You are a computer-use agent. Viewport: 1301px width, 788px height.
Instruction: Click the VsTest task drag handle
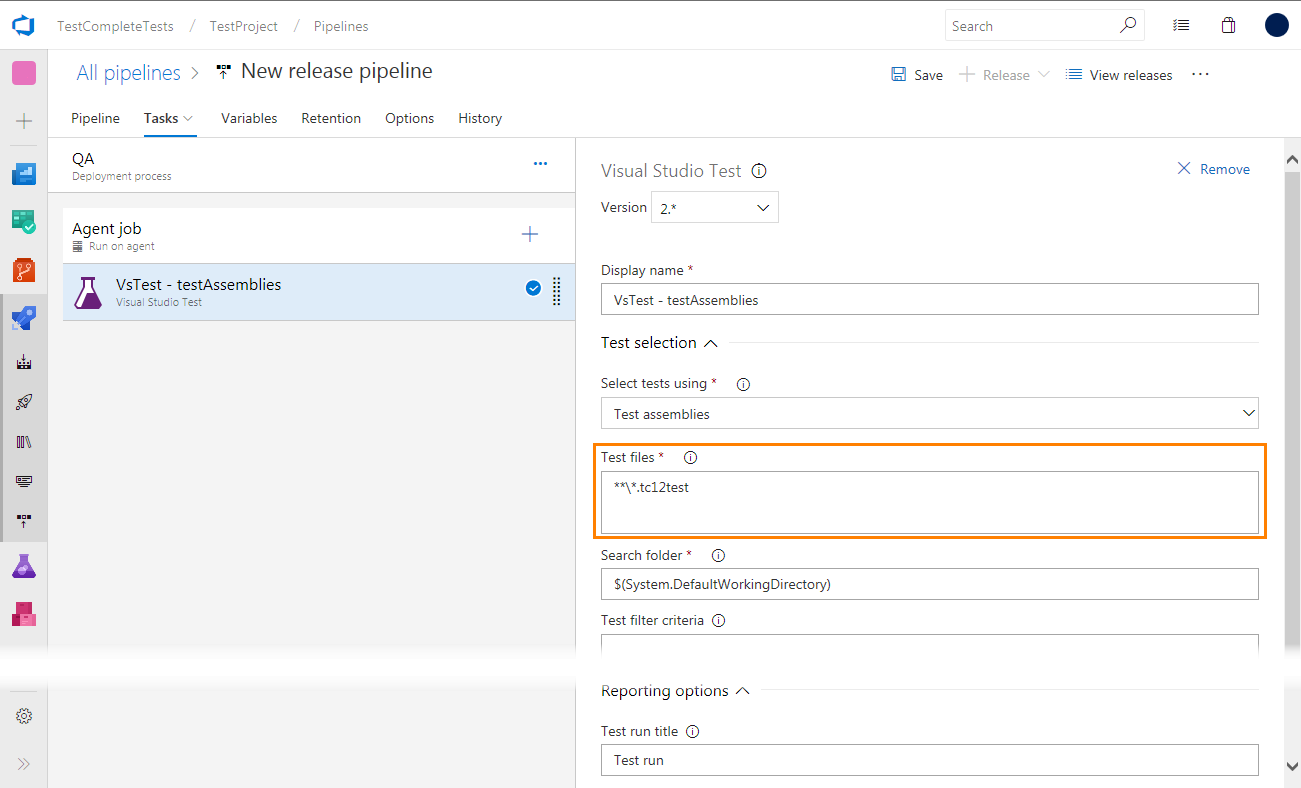(557, 290)
